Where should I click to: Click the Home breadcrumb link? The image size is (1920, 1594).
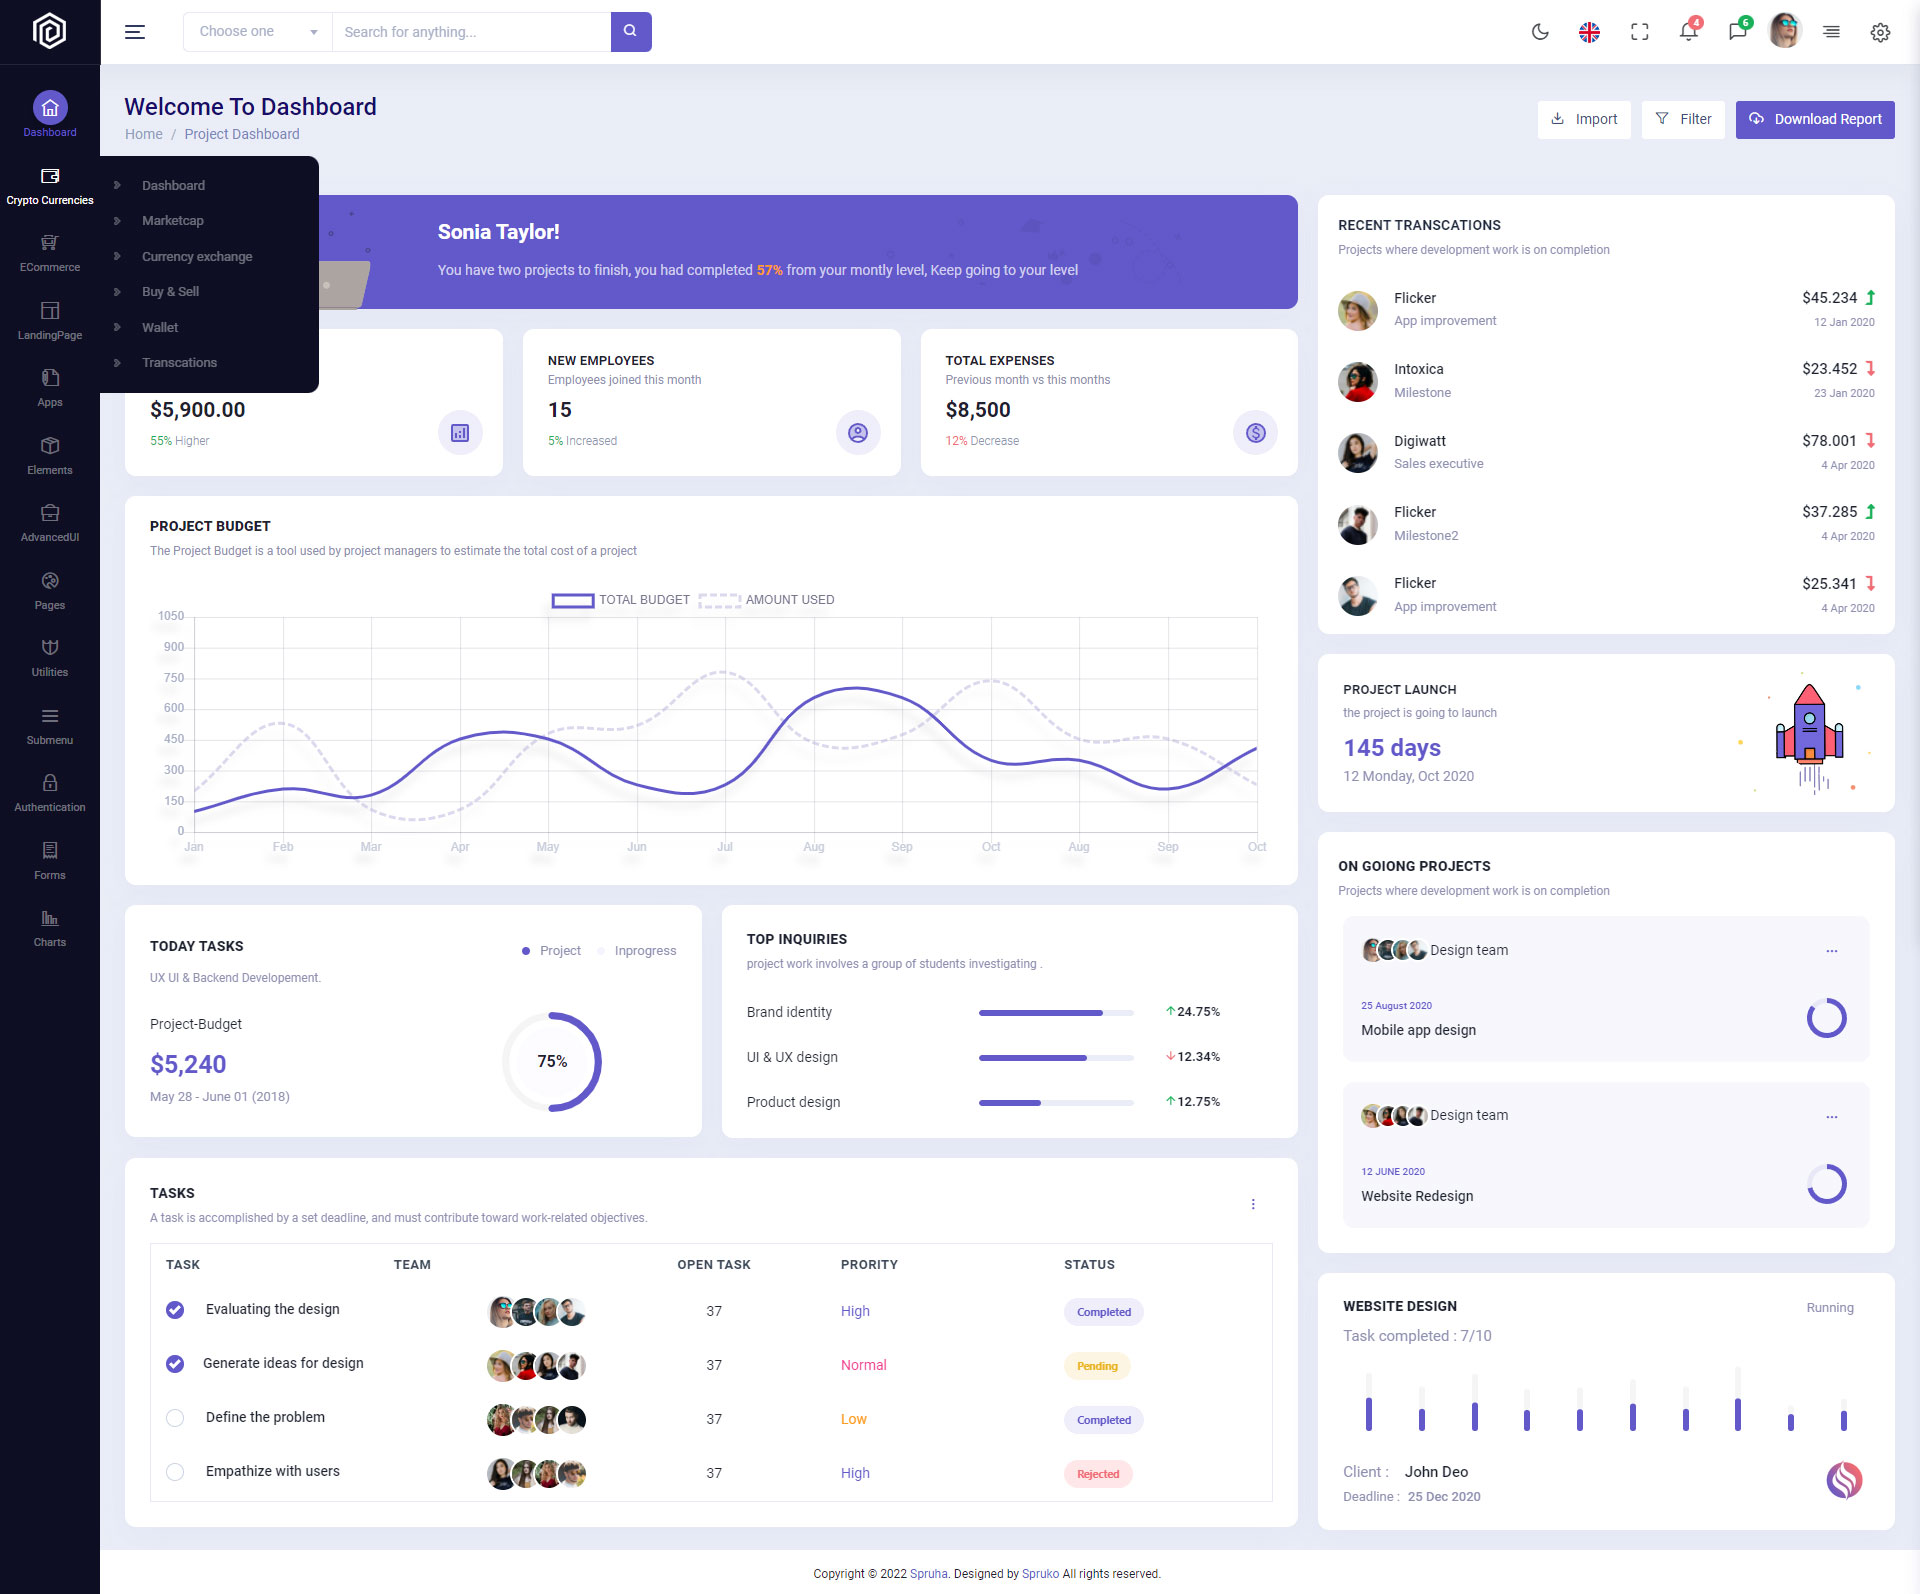[x=143, y=134]
